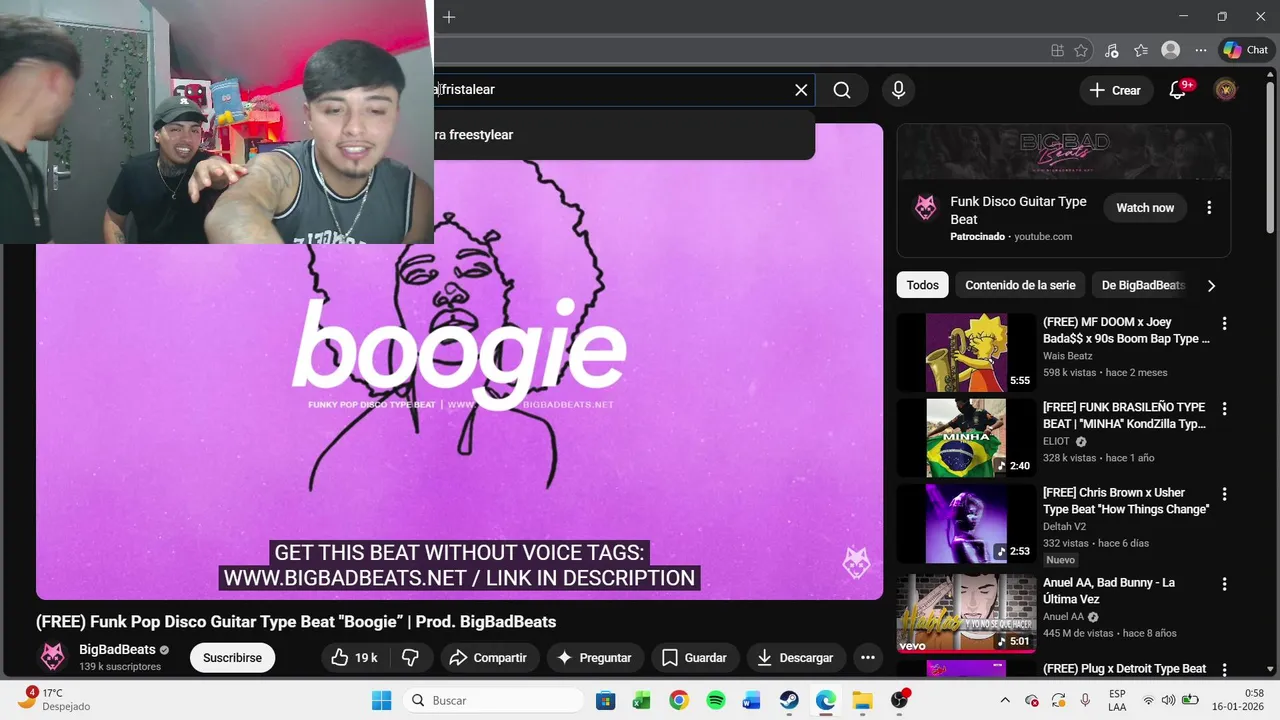This screenshot has width=1280, height=720.
Task: Open MF DOOM x Joey Bada$$ thumbnail
Action: (966, 352)
